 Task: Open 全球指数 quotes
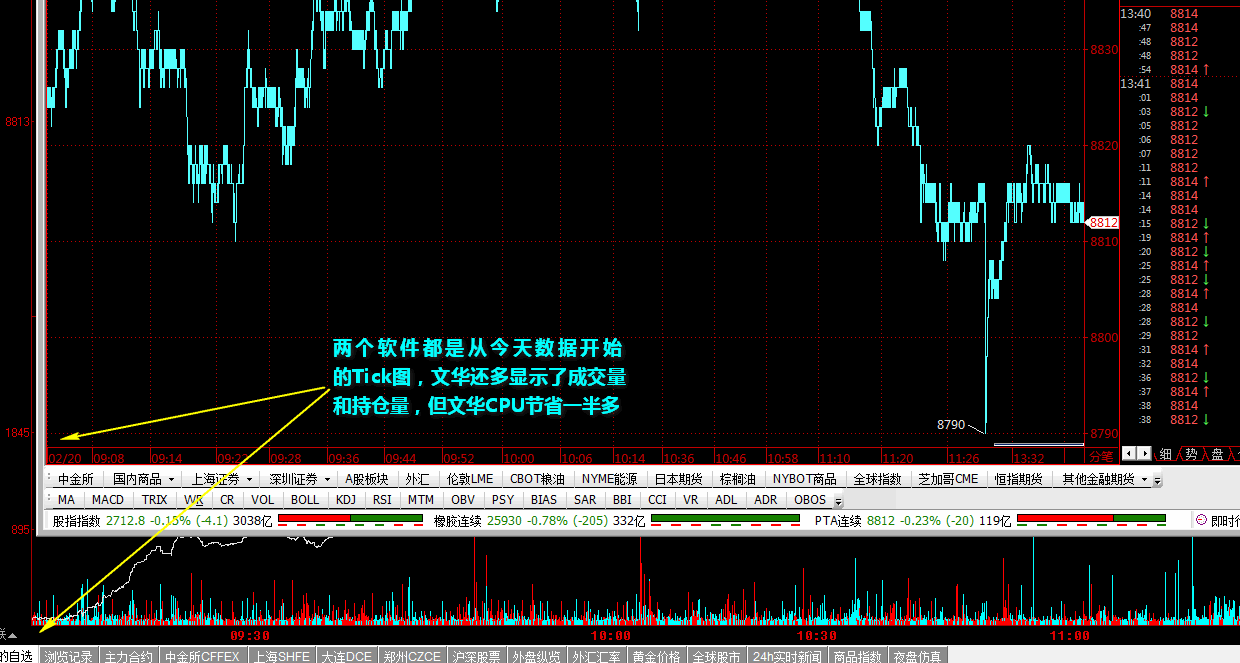click(x=878, y=480)
